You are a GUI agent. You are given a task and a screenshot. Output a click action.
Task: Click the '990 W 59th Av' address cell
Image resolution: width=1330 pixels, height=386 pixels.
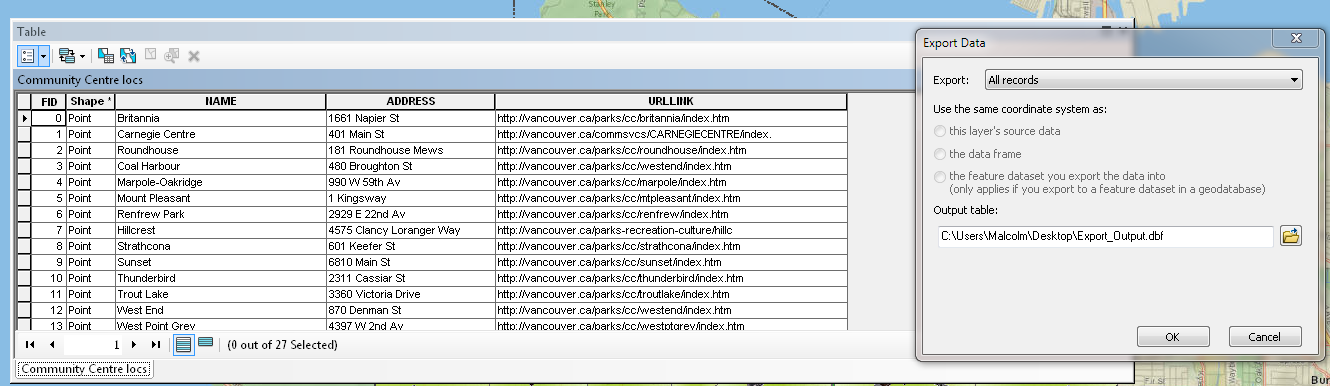[x=410, y=182]
